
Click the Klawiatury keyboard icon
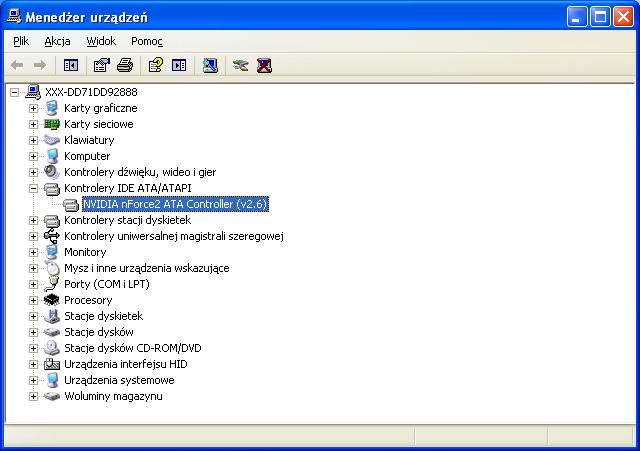52,140
